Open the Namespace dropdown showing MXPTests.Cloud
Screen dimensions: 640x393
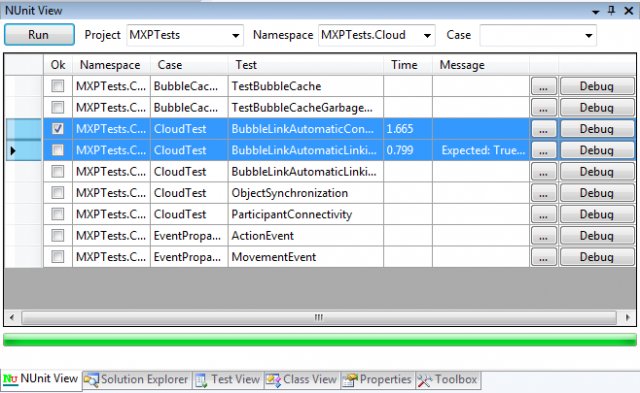click(x=376, y=35)
